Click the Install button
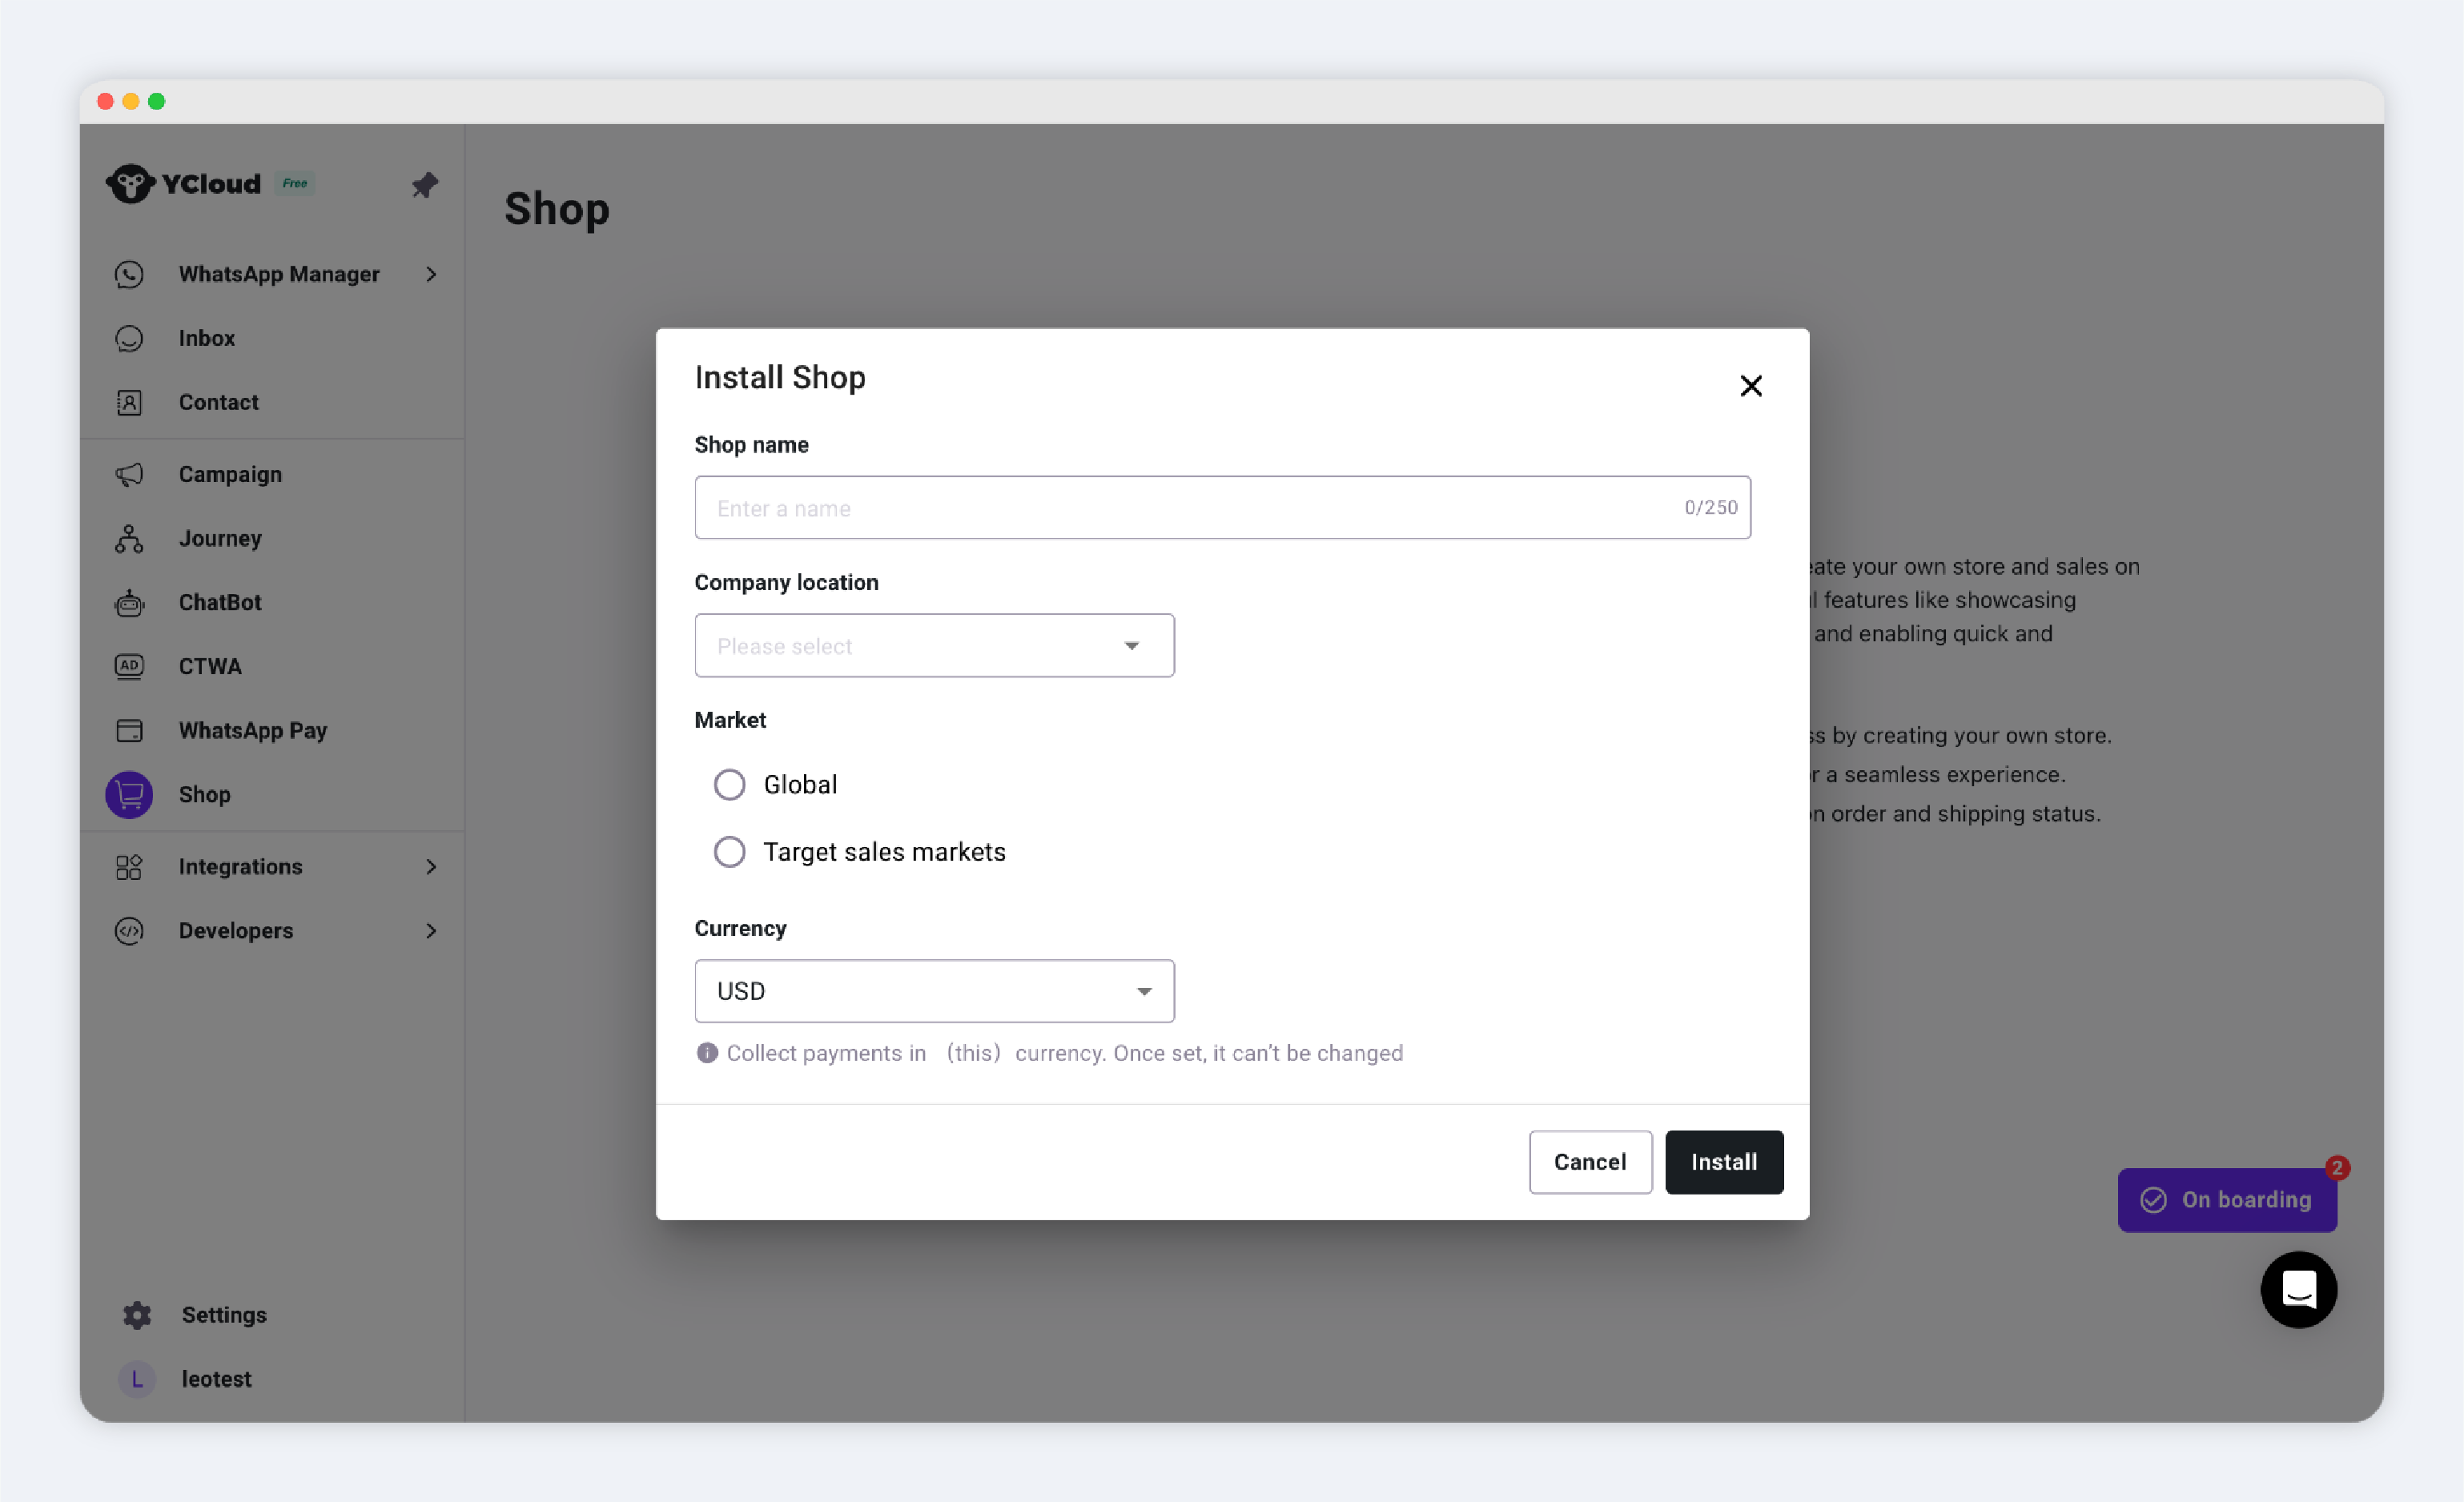Image resolution: width=2464 pixels, height=1502 pixels. (1723, 1162)
